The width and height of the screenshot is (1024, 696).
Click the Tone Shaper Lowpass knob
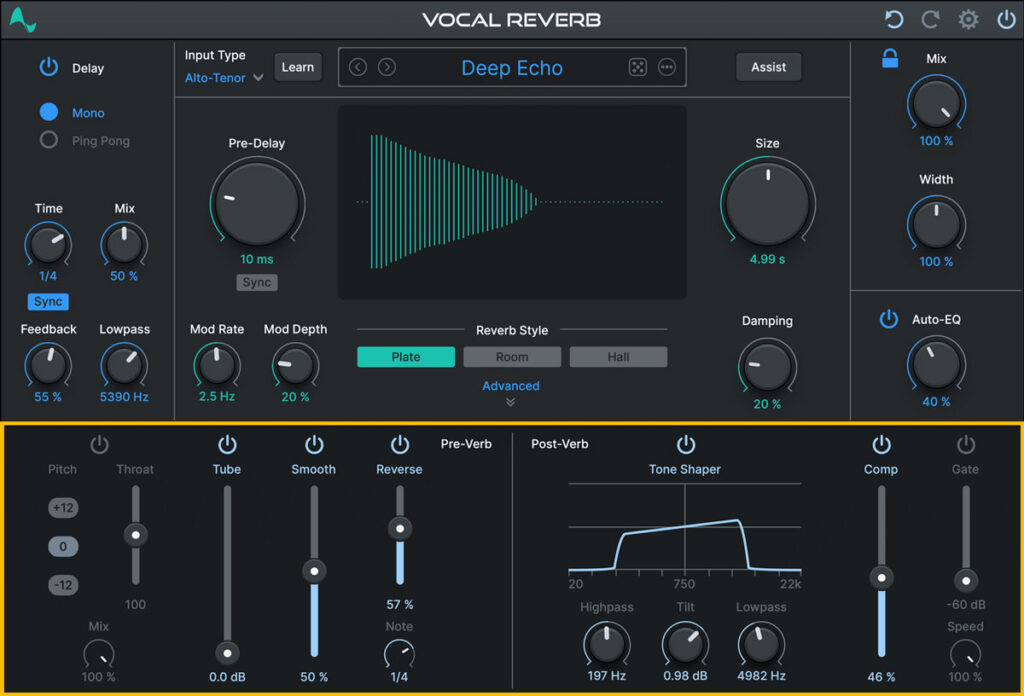pos(761,644)
